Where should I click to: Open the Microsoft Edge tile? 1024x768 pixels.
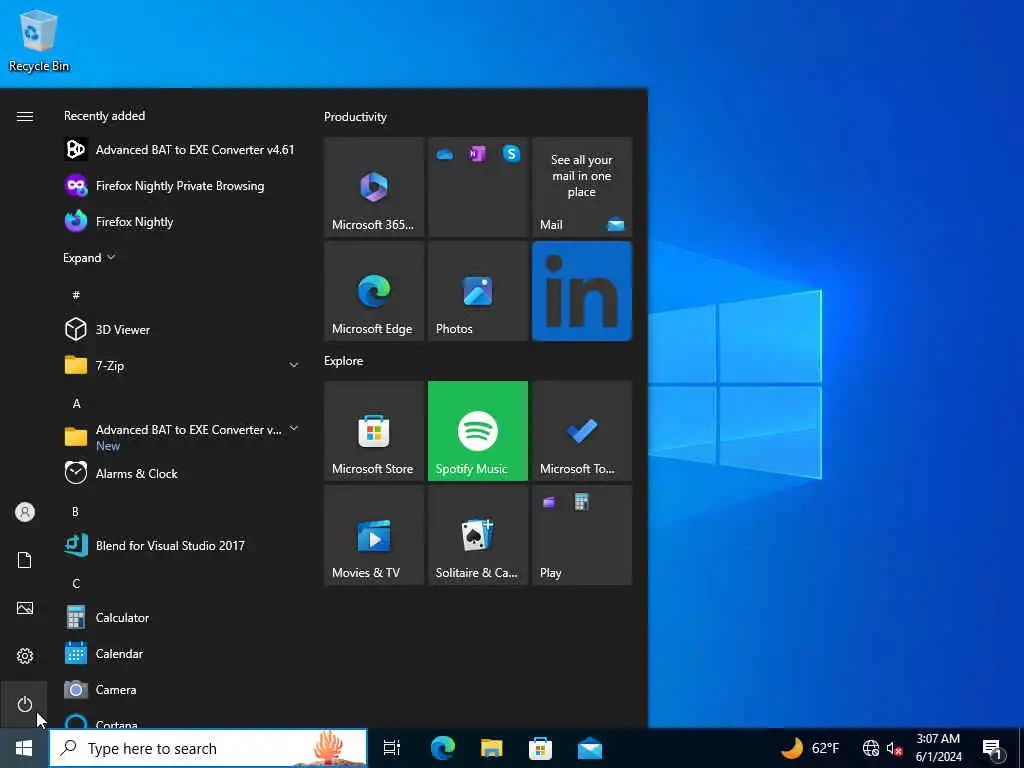pyautogui.click(x=374, y=291)
